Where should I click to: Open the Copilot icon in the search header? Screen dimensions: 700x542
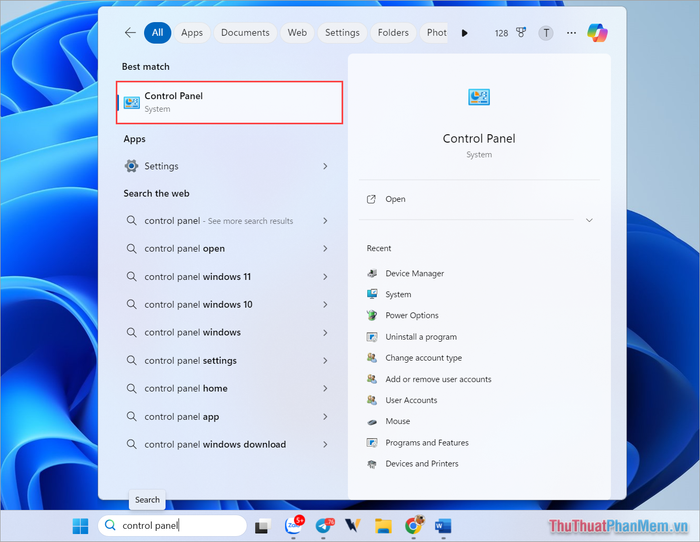(x=597, y=33)
